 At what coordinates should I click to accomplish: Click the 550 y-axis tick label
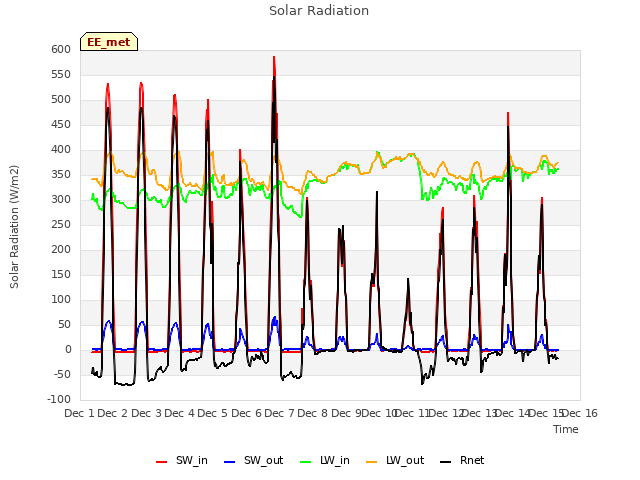point(61,74)
